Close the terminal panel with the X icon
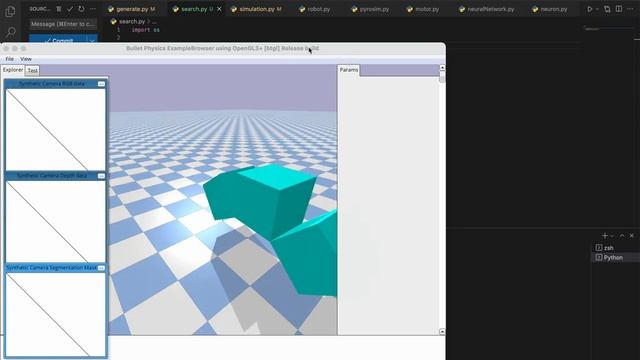The width and height of the screenshot is (640, 360). point(631,236)
